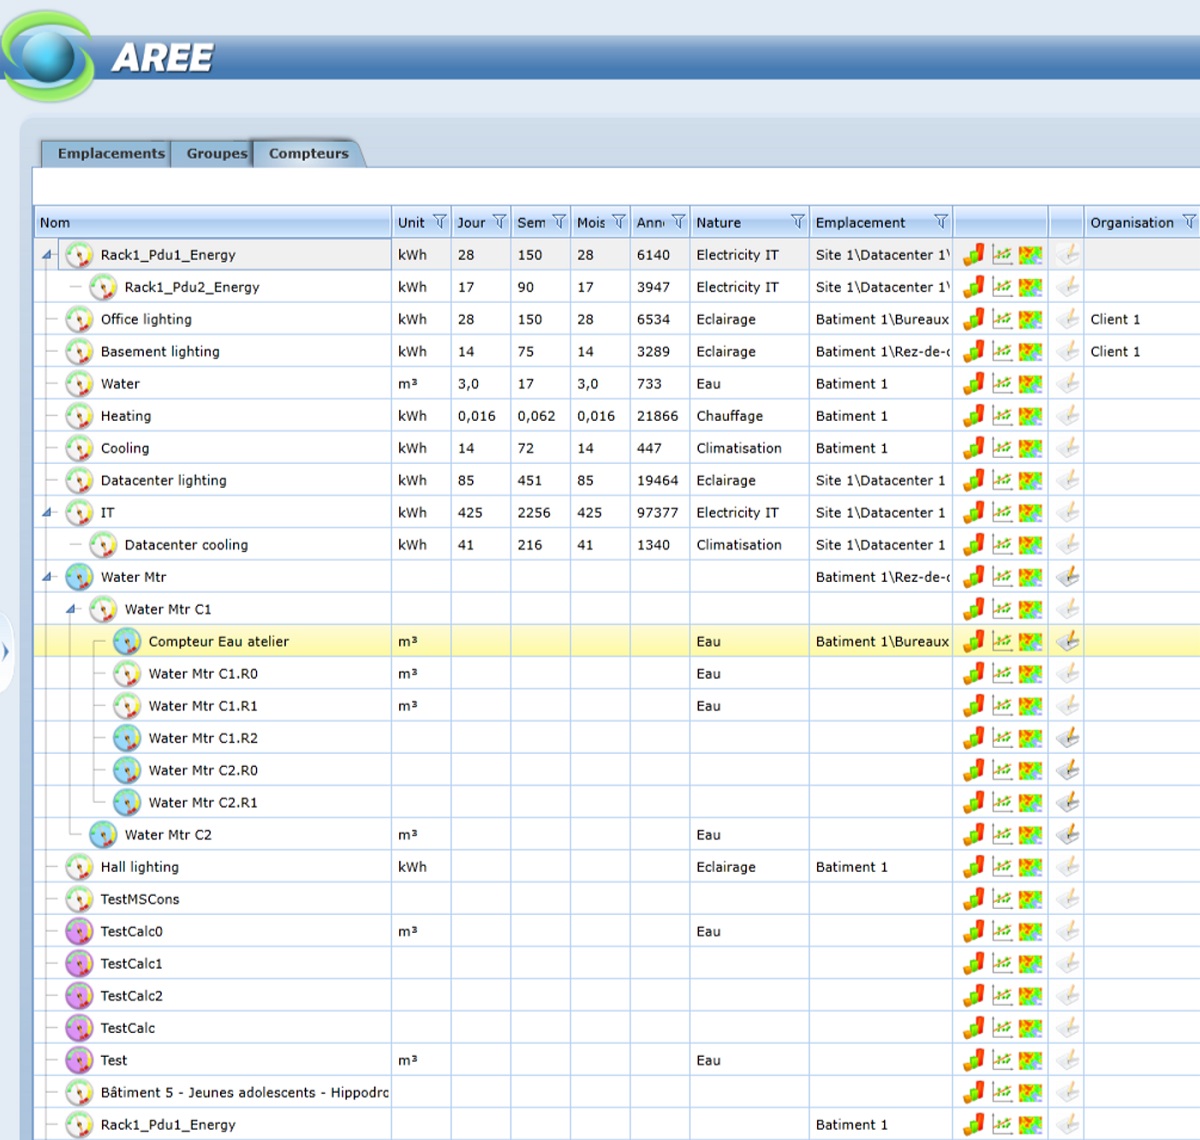The image size is (1200, 1140).
Task: Open the Unit column filter
Action: (x=439, y=222)
